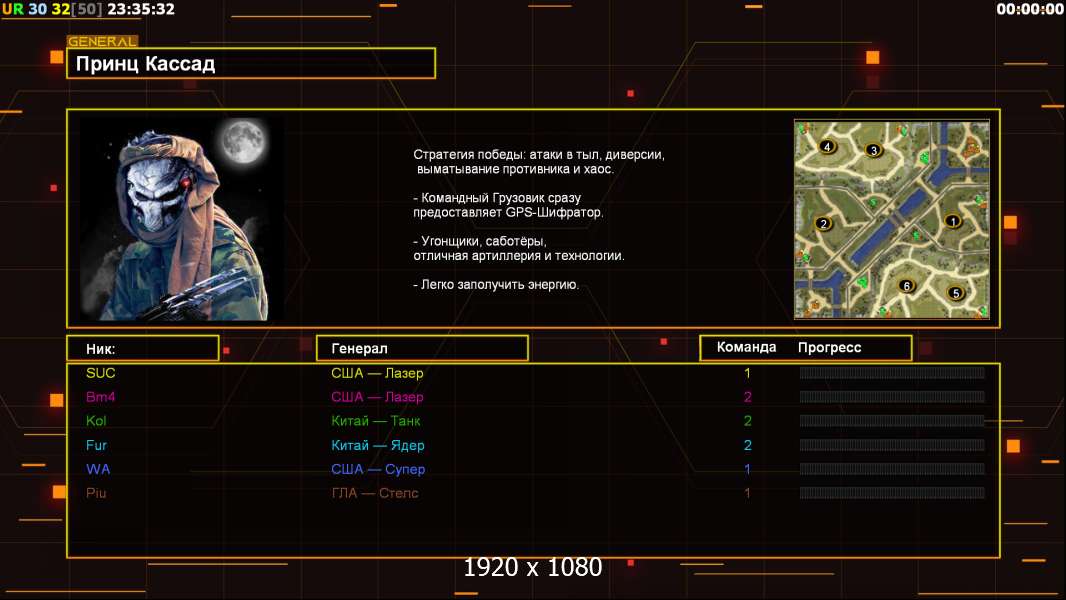Click 'Китай — Ядер' general entry
This screenshot has height=600, width=1066.
pyautogui.click(x=377, y=445)
